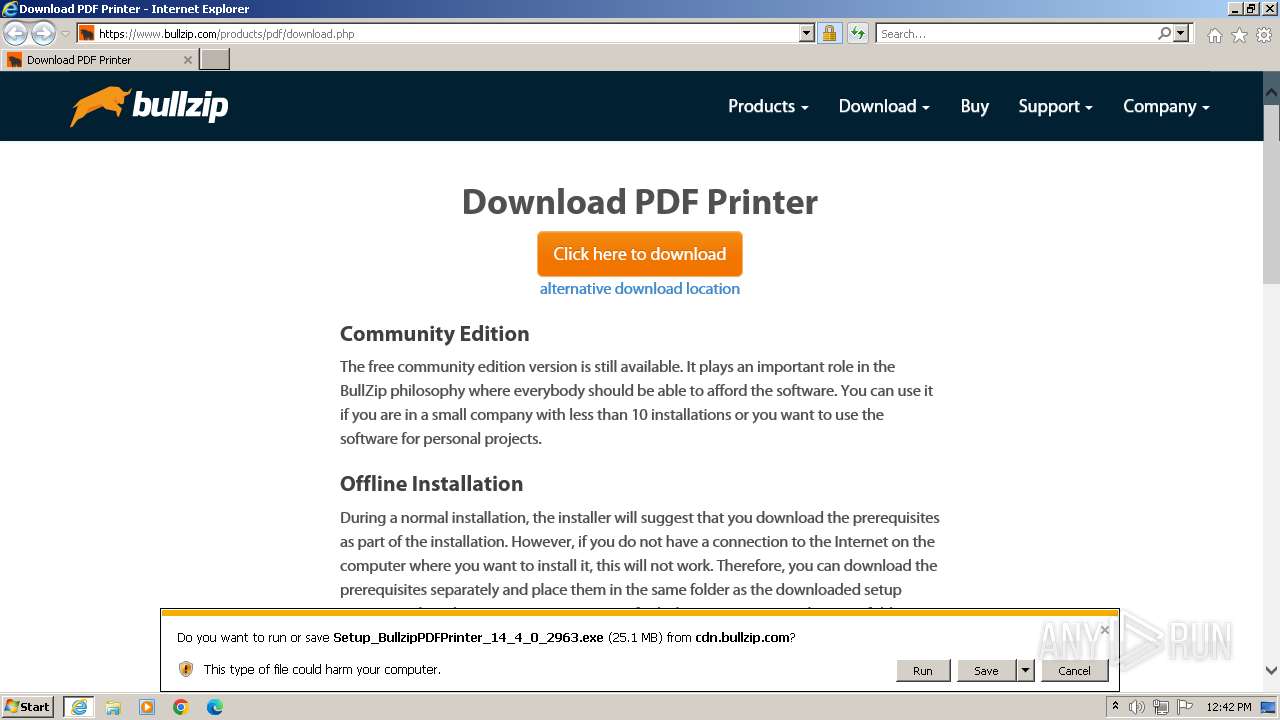Open a new blank tab
The height and width of the screenshot is (720, 1280).
(x=215, y=60)
